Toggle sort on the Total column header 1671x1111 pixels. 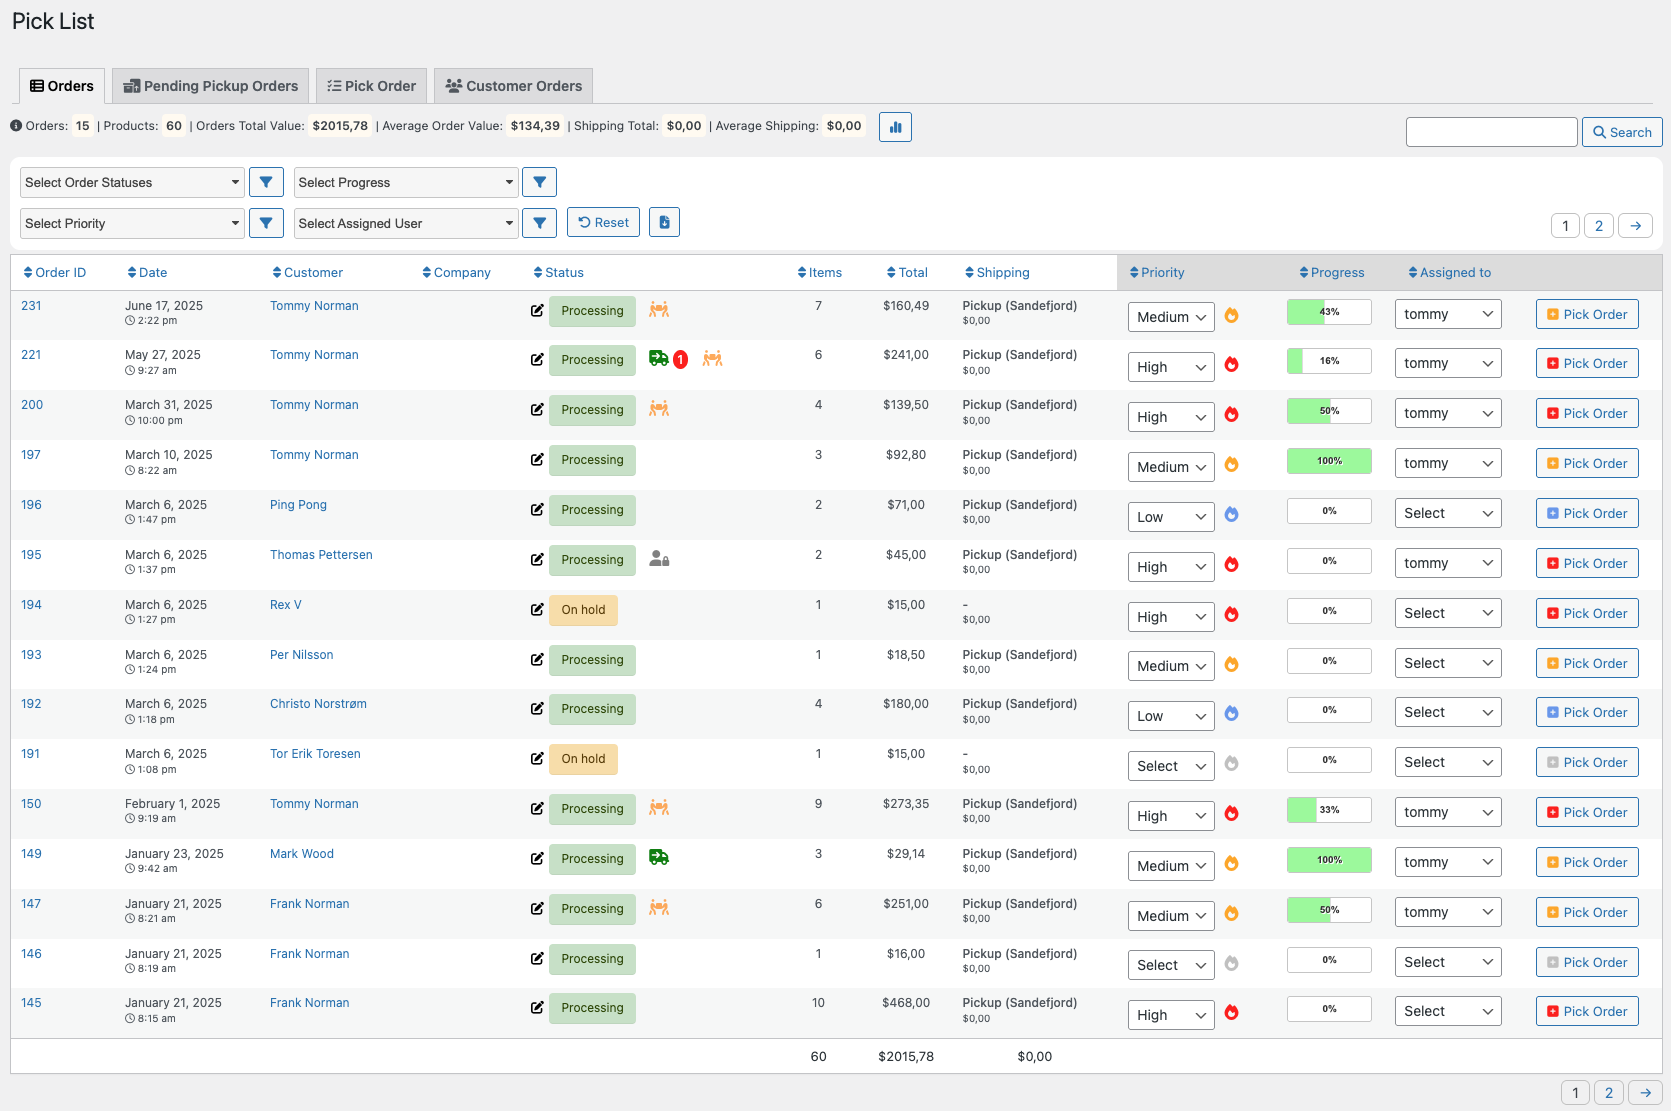[907, 273]
